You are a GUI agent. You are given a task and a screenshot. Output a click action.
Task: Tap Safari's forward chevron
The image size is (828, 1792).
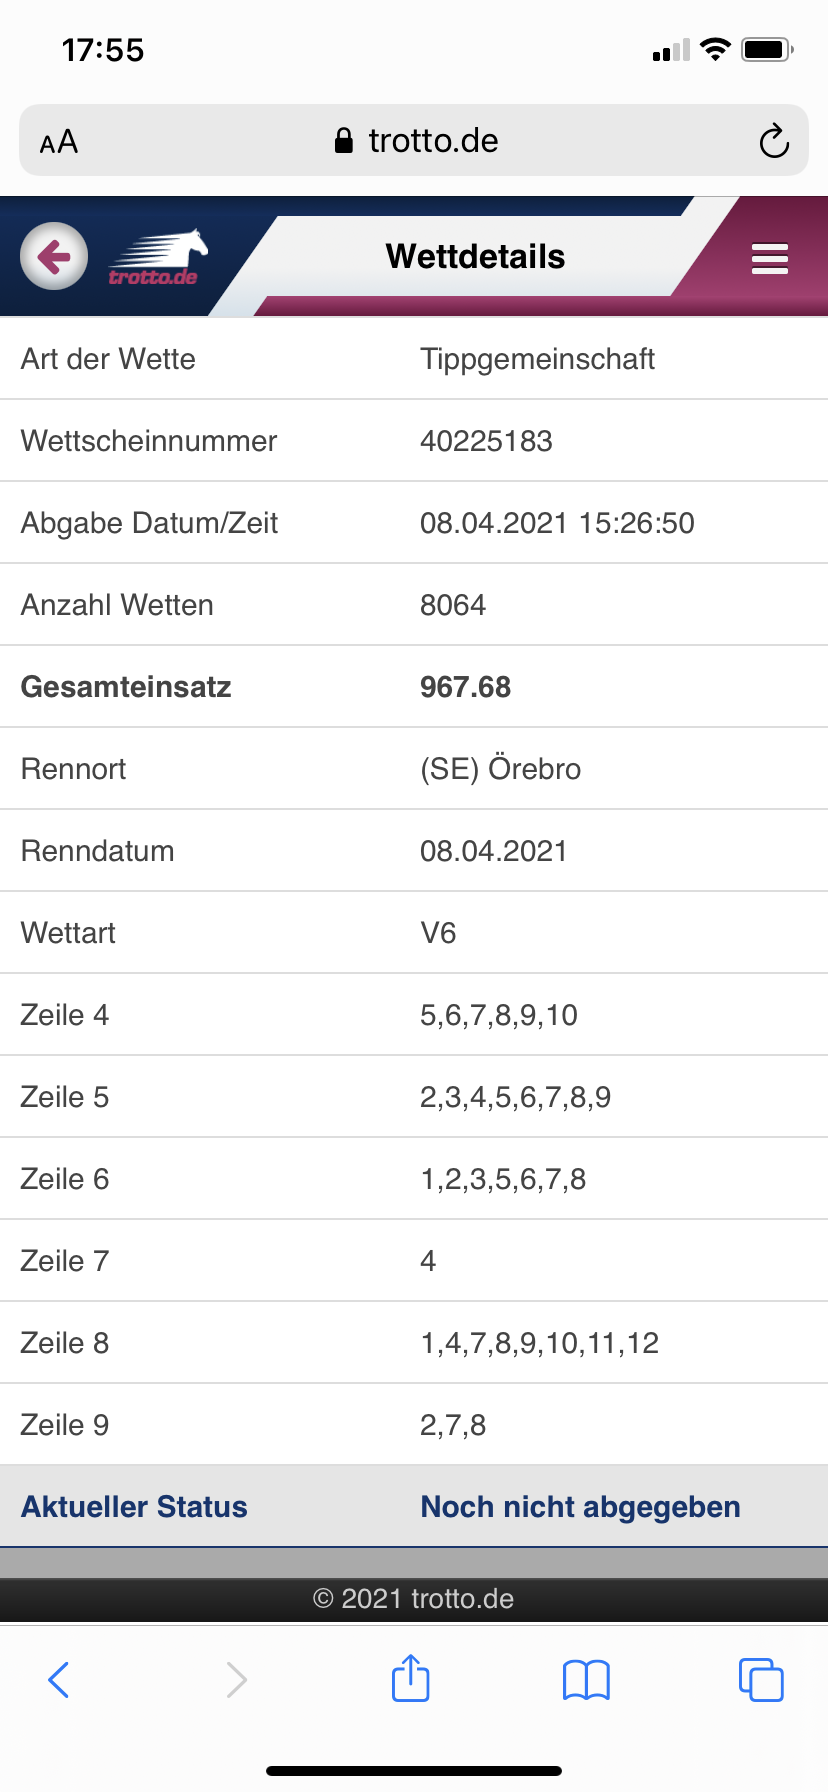(236, 1680)
